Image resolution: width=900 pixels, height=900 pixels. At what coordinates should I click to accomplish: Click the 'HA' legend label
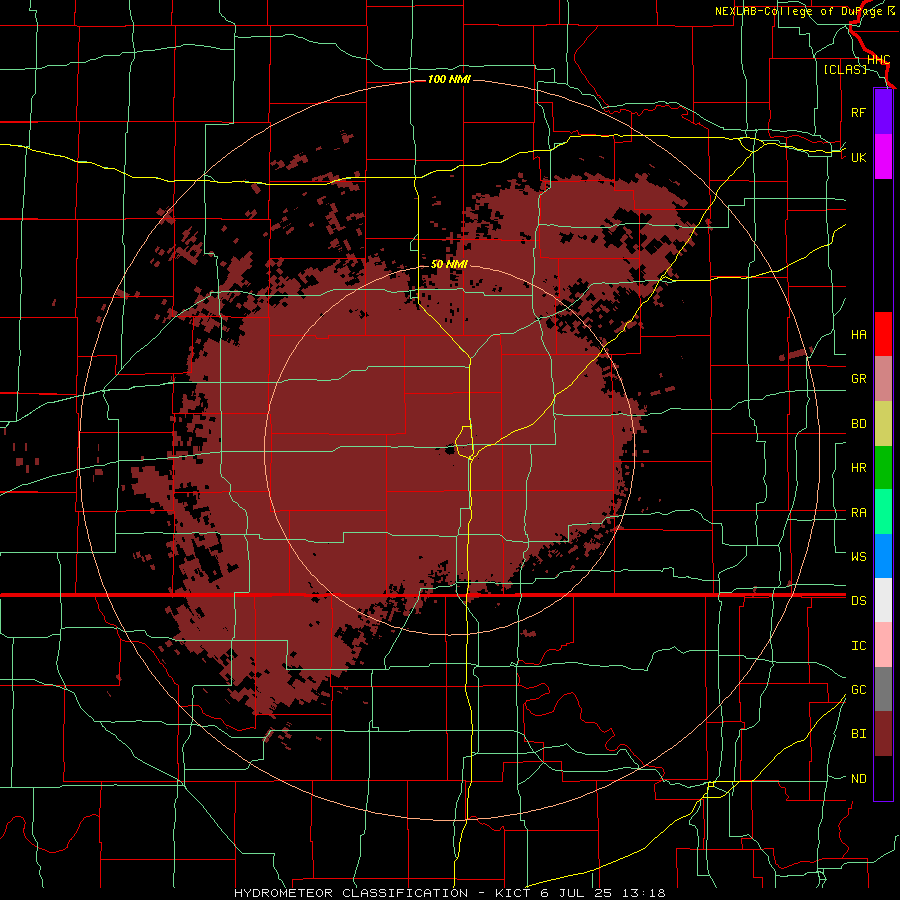tap(858, 334)
